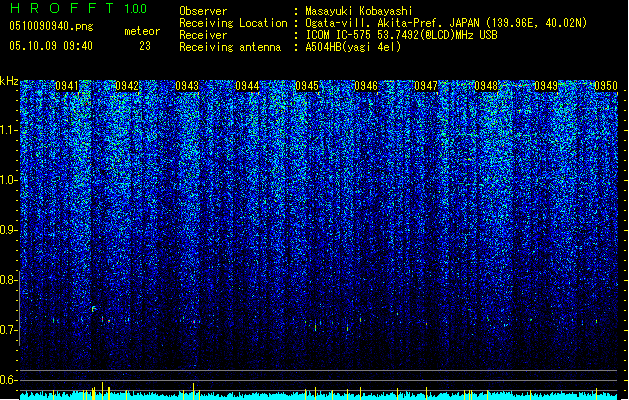Click the 0944 time marker
The image size is (629, 400).
247,86
